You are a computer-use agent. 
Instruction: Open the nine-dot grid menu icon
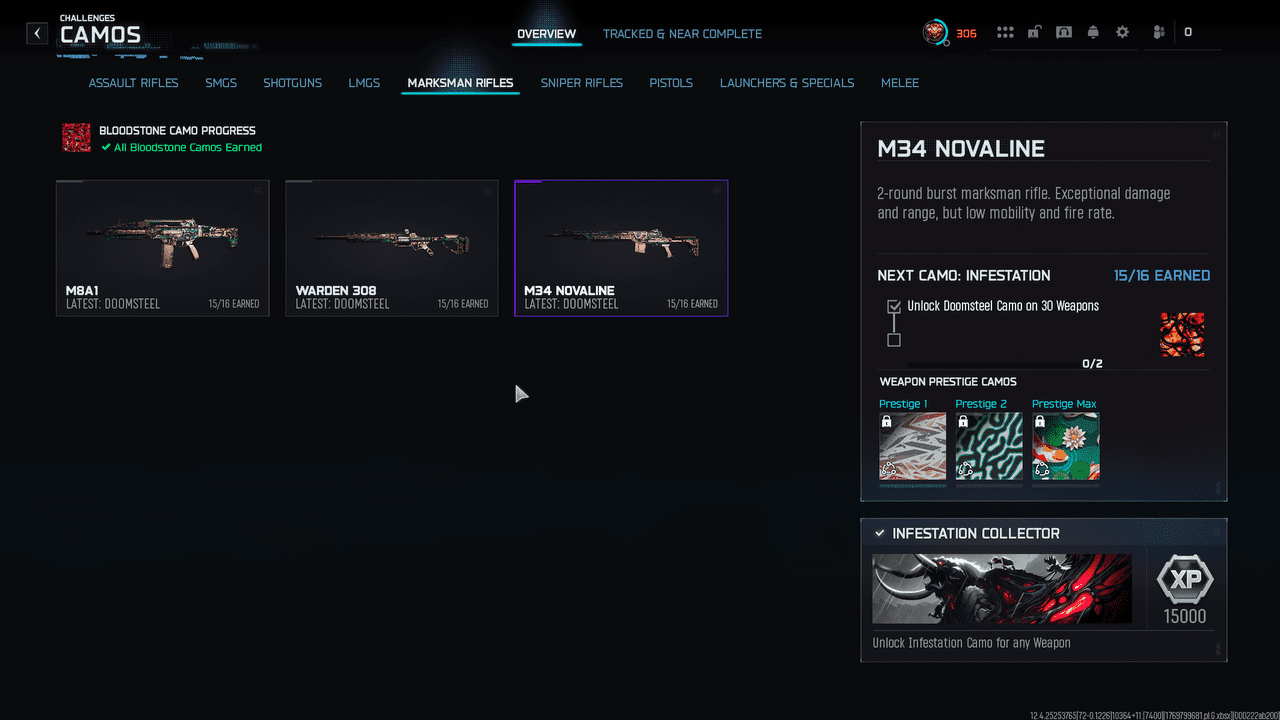tap(1005, 33)
